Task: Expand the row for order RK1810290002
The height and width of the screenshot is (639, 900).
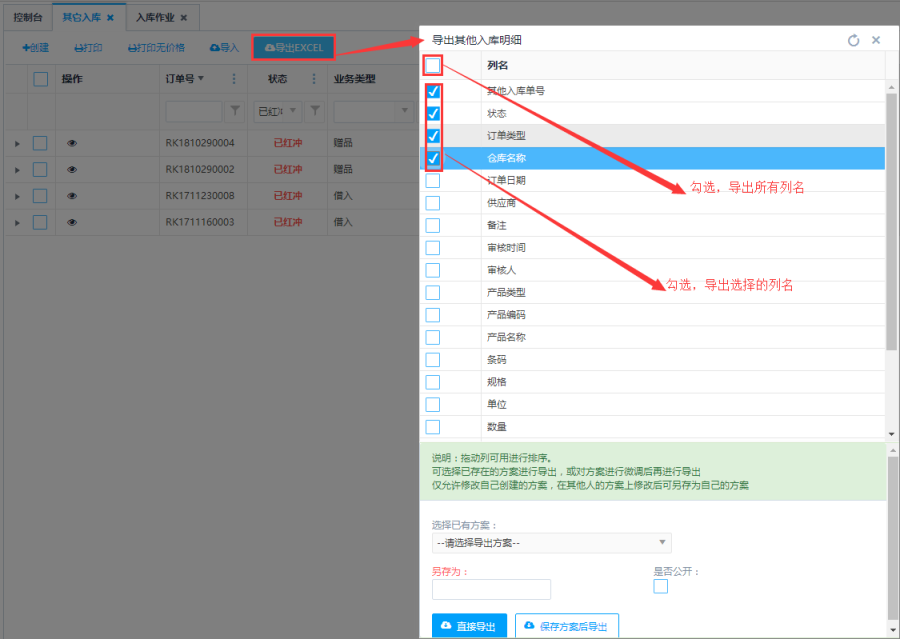Action: [17, 170]
